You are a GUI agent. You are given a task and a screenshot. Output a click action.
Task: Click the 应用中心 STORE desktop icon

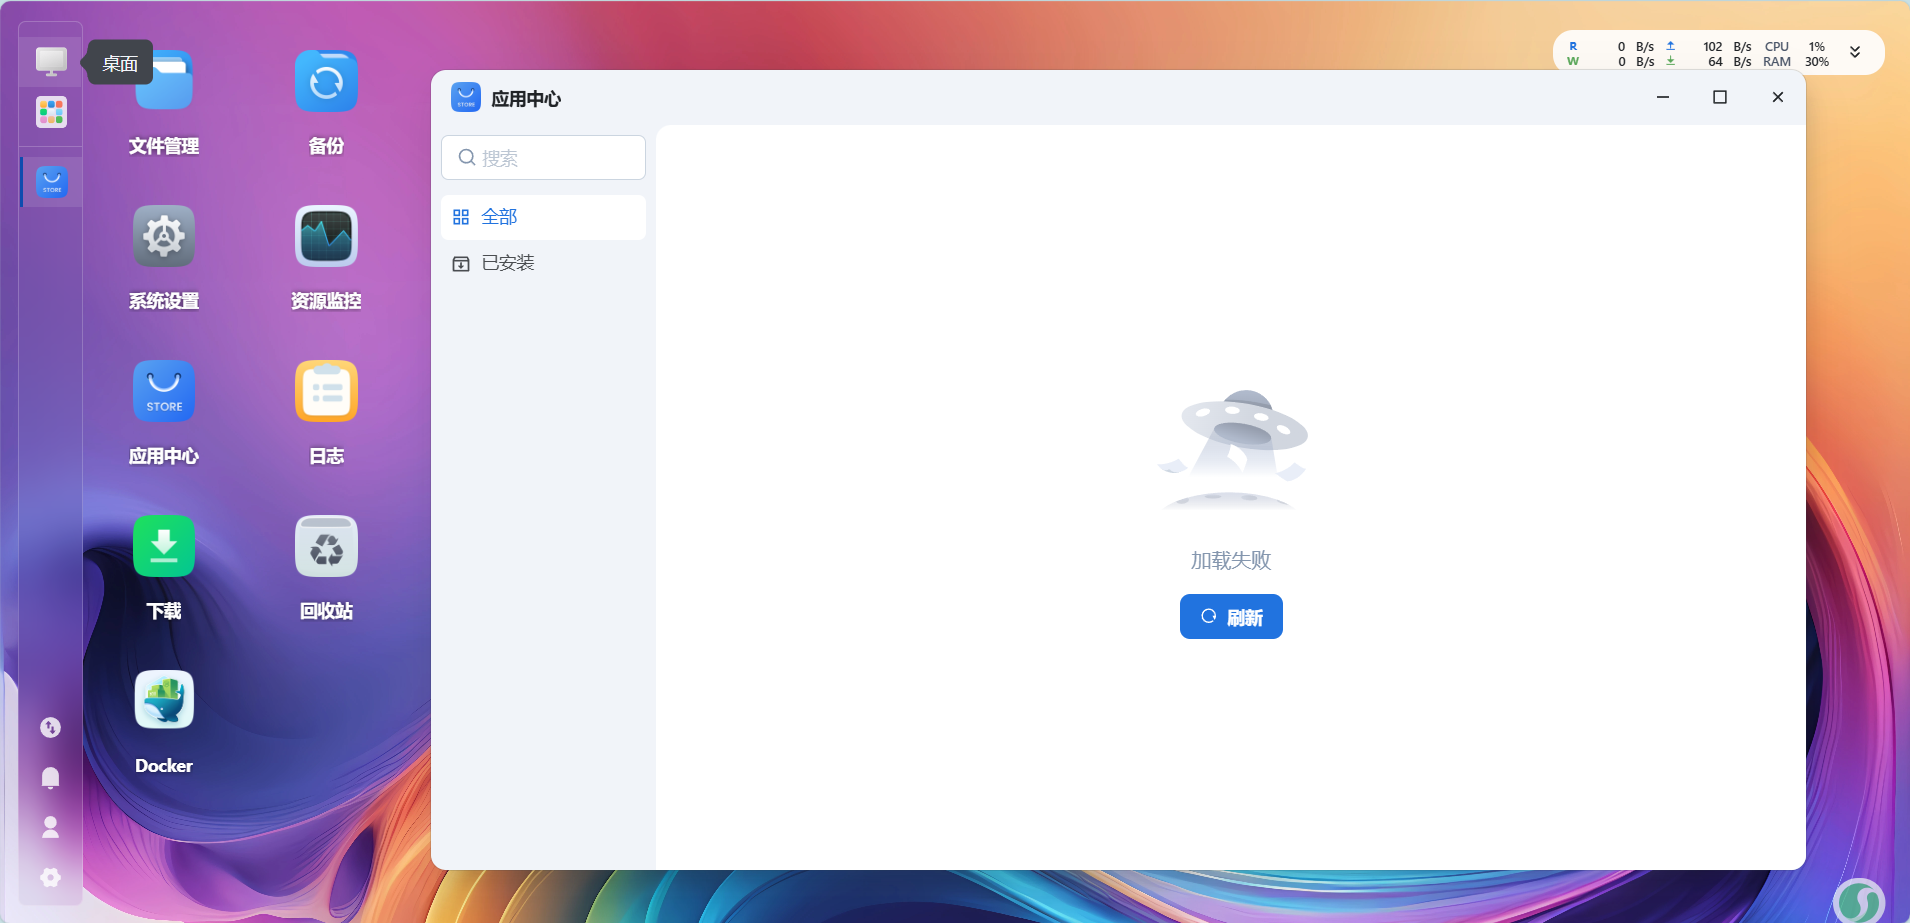point(164,392)
